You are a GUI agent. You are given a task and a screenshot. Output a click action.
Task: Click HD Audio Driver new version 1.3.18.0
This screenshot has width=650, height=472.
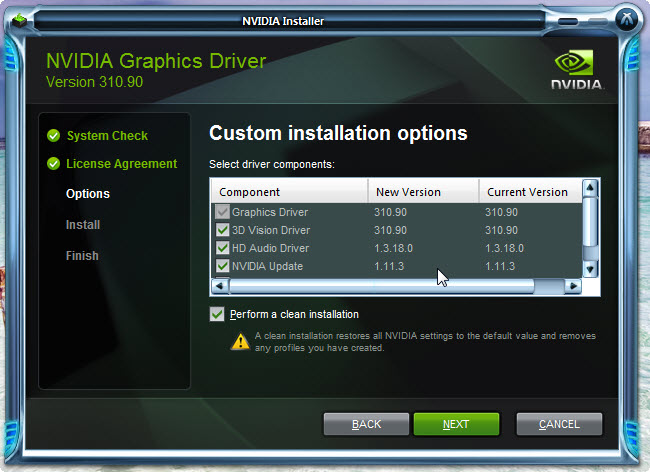(393, 248)
